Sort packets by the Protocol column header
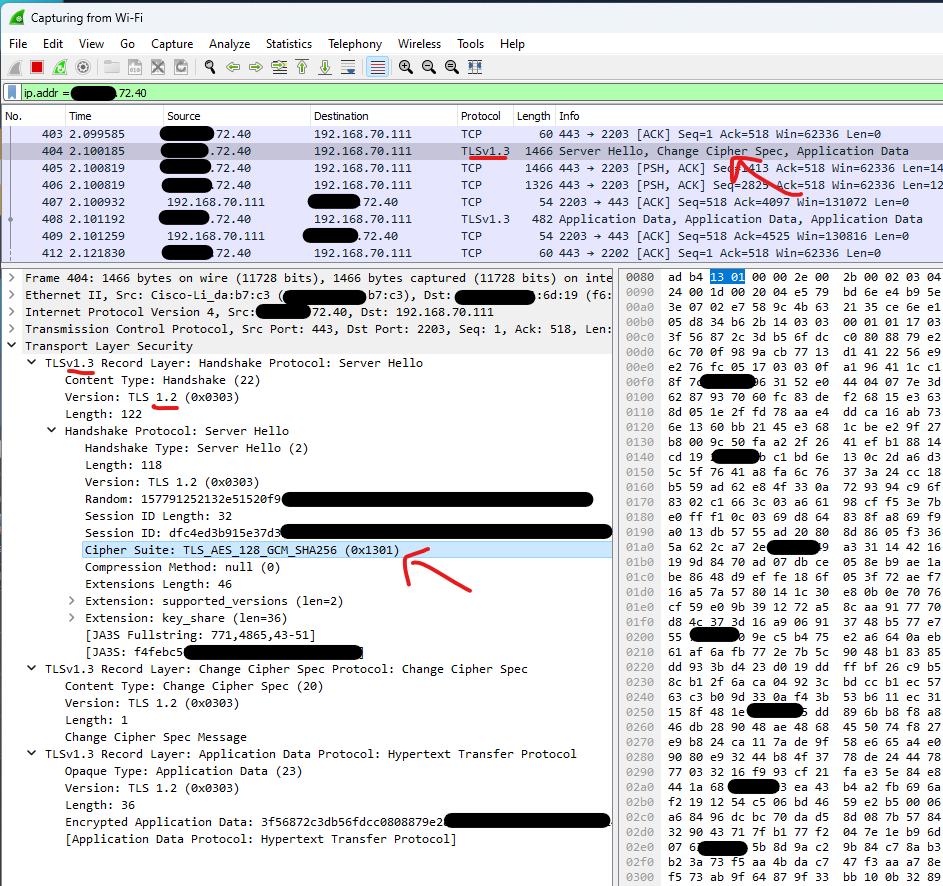This screenshot has height=886, width=943. (485, 116)
